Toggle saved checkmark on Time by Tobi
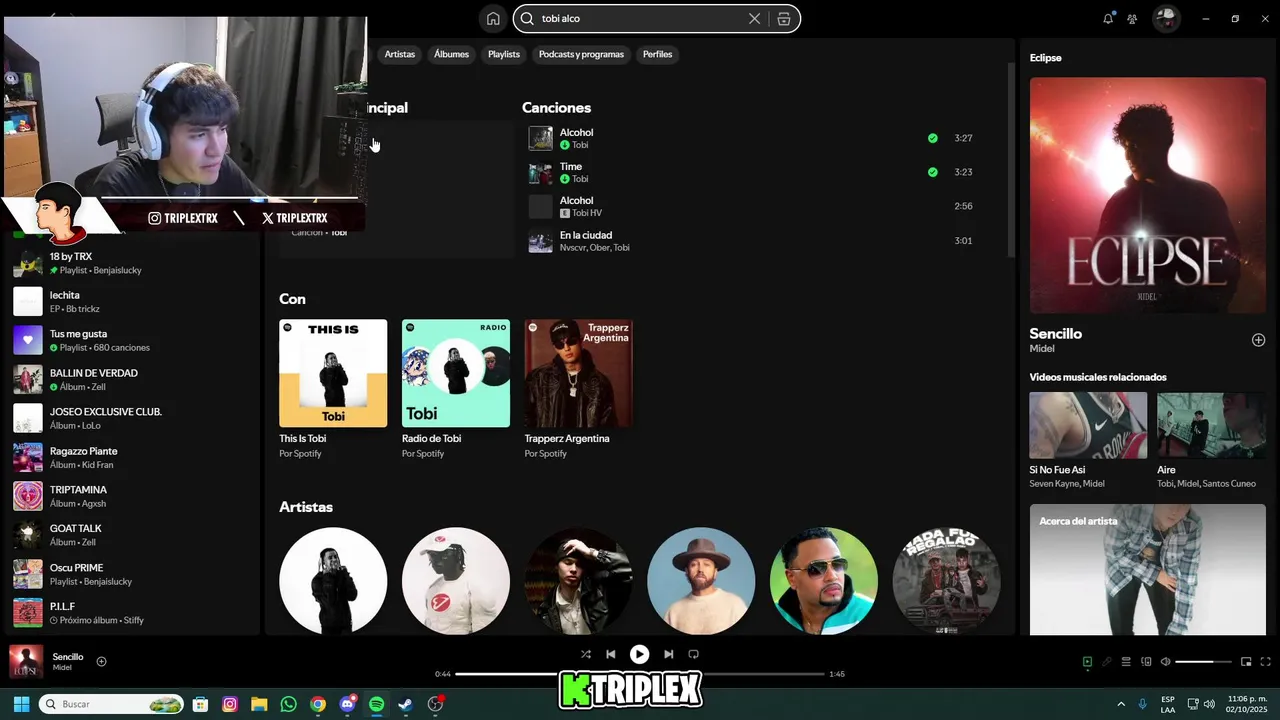1280x720 pixels. (x=932, y=172)
